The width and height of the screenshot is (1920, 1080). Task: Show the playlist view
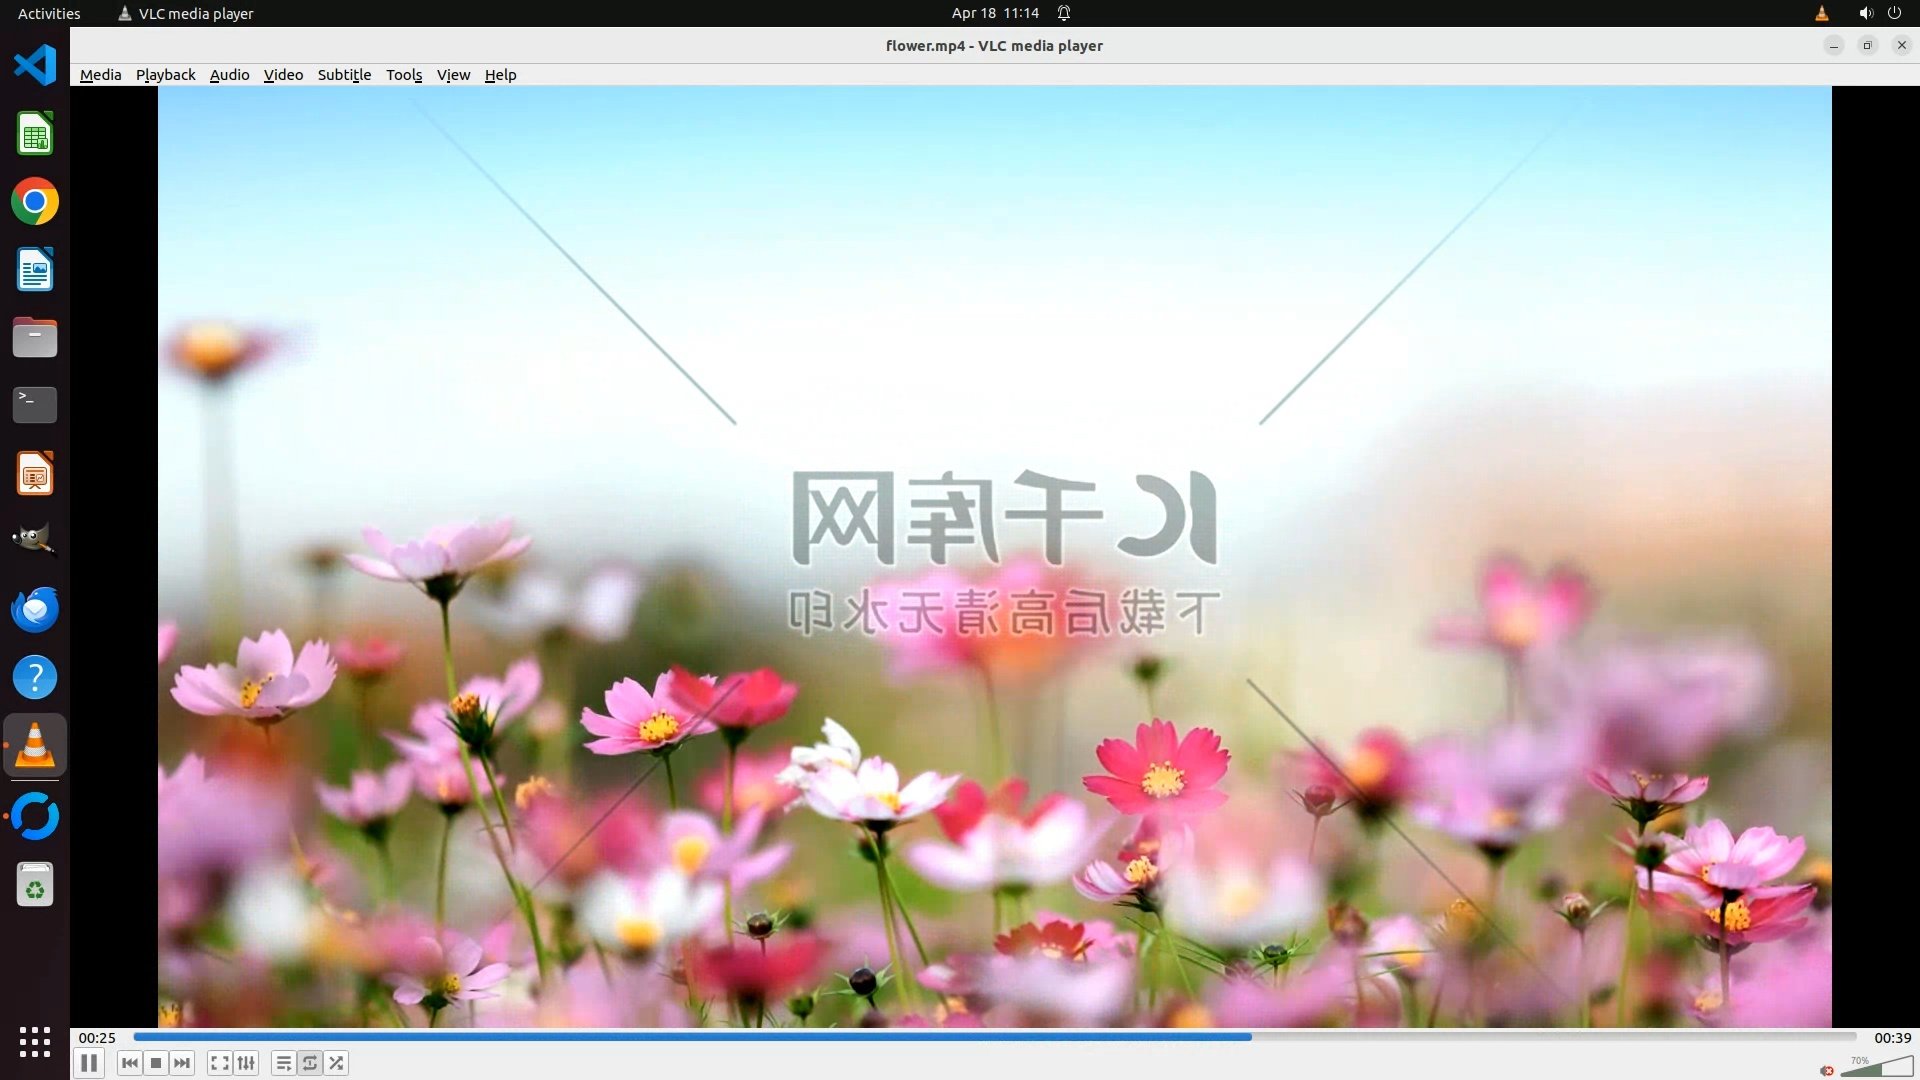point(284,1063)
